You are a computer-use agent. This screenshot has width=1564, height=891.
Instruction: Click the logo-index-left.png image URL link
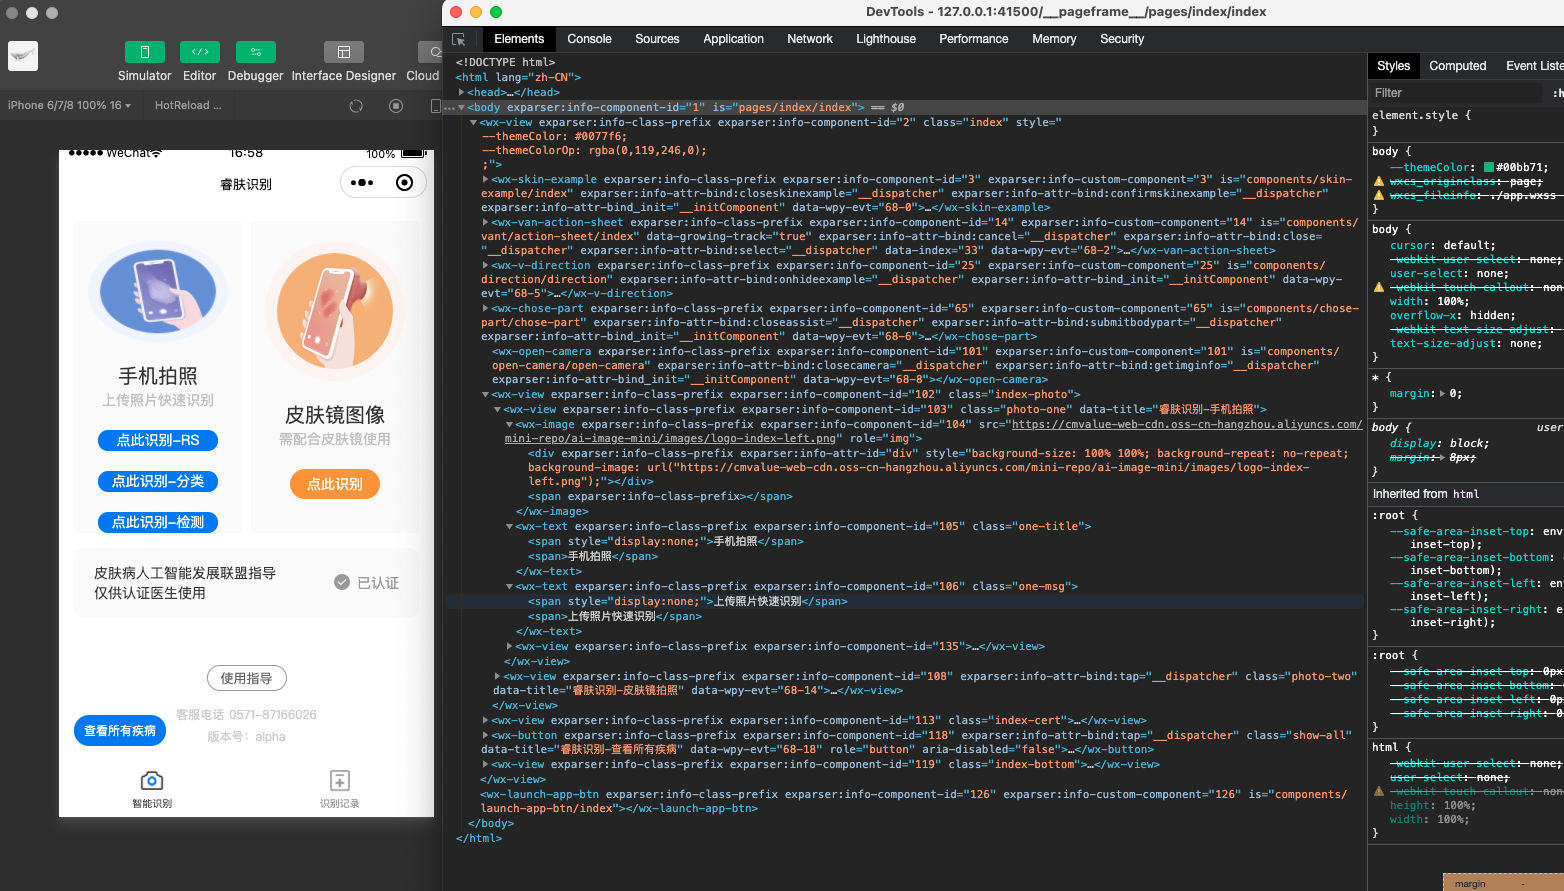(1187, 424)
